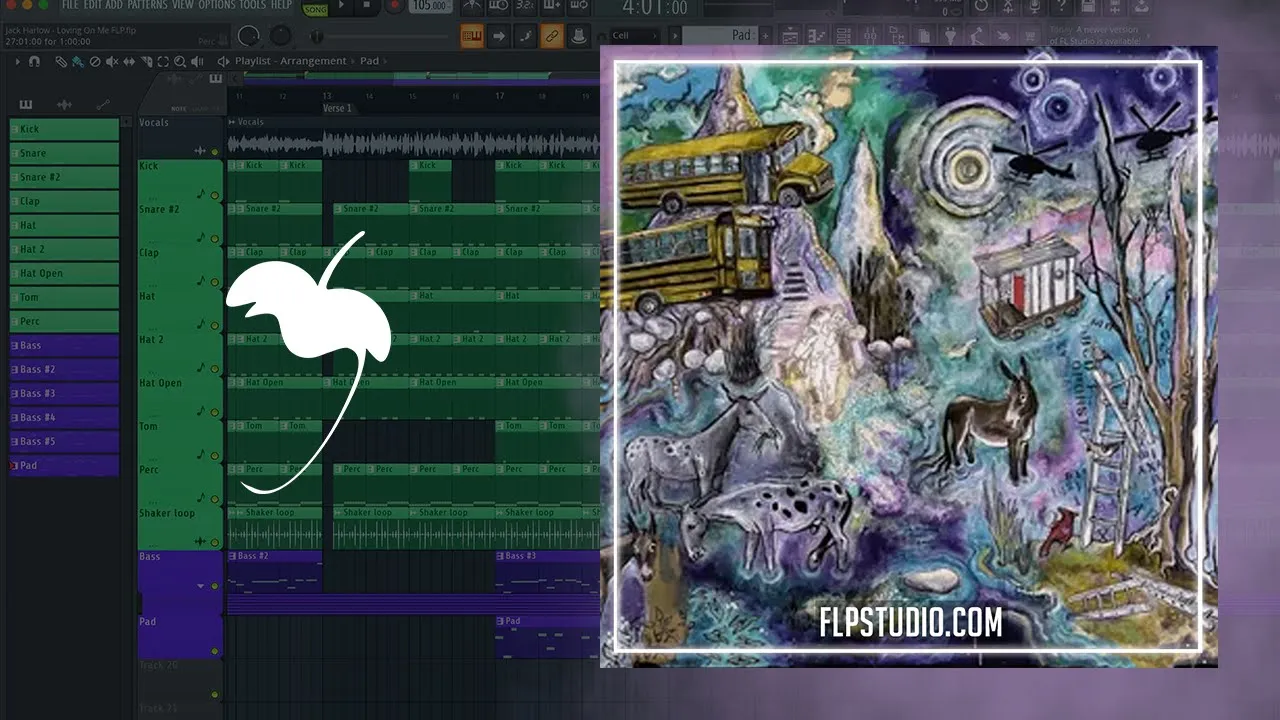The width and height of the screenshot is (1280, 720).
Task: Click the main volume knob
Action: coord(249,37)
